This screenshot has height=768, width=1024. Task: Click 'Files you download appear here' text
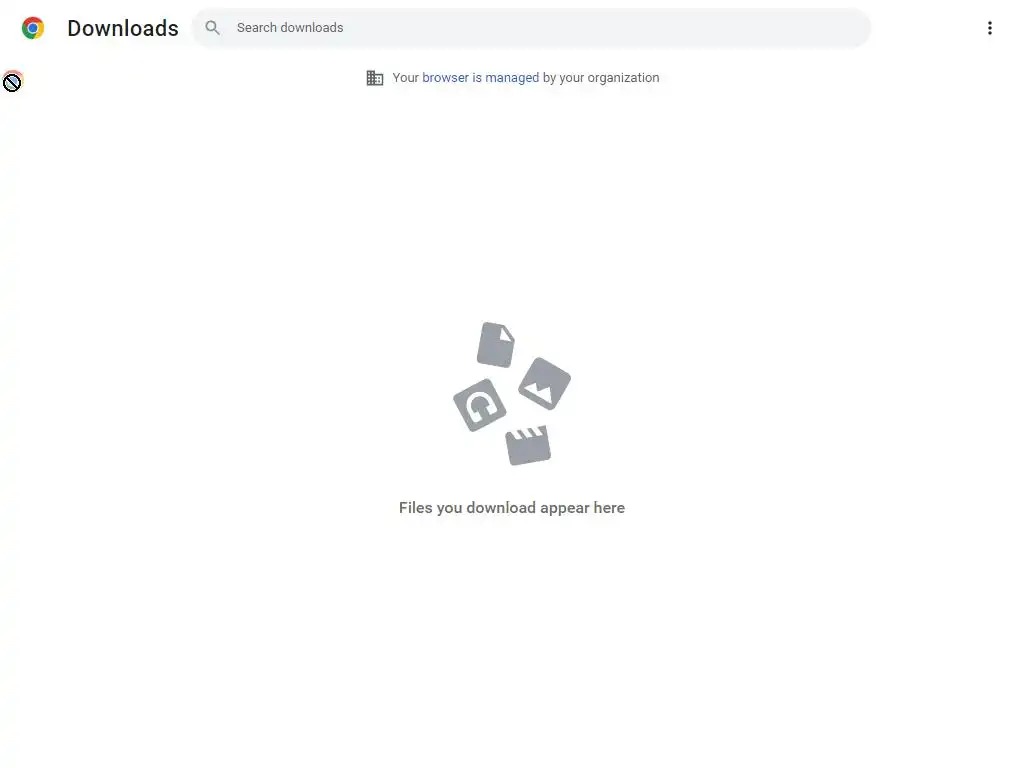click(512, 507)
